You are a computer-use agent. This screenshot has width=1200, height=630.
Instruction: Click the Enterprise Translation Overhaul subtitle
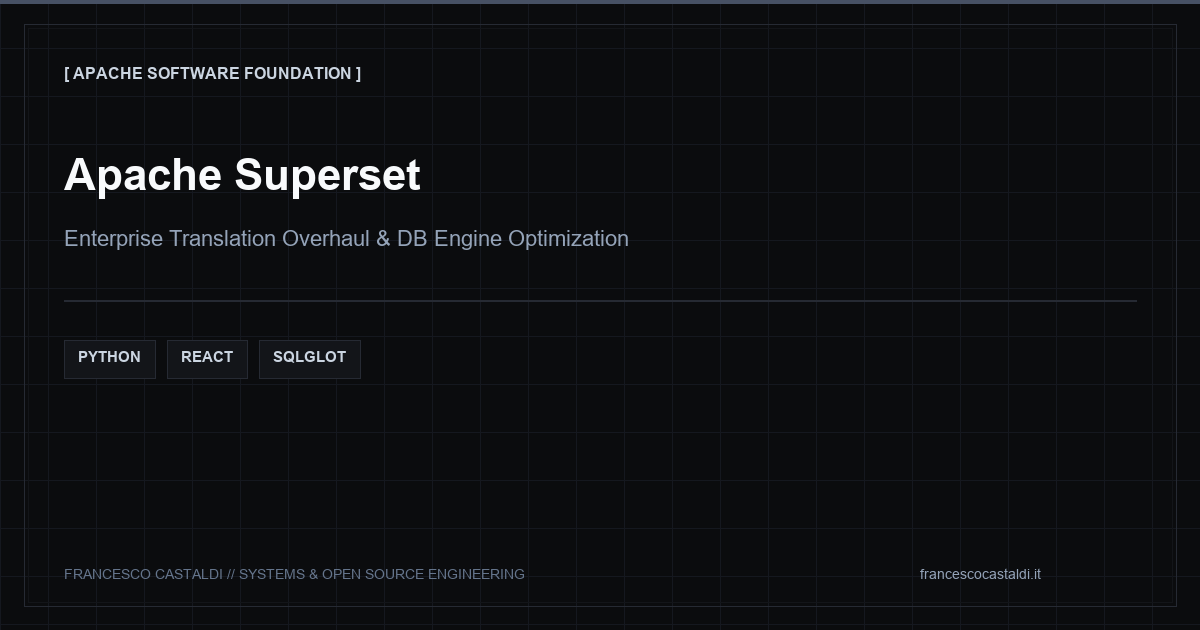346,239
